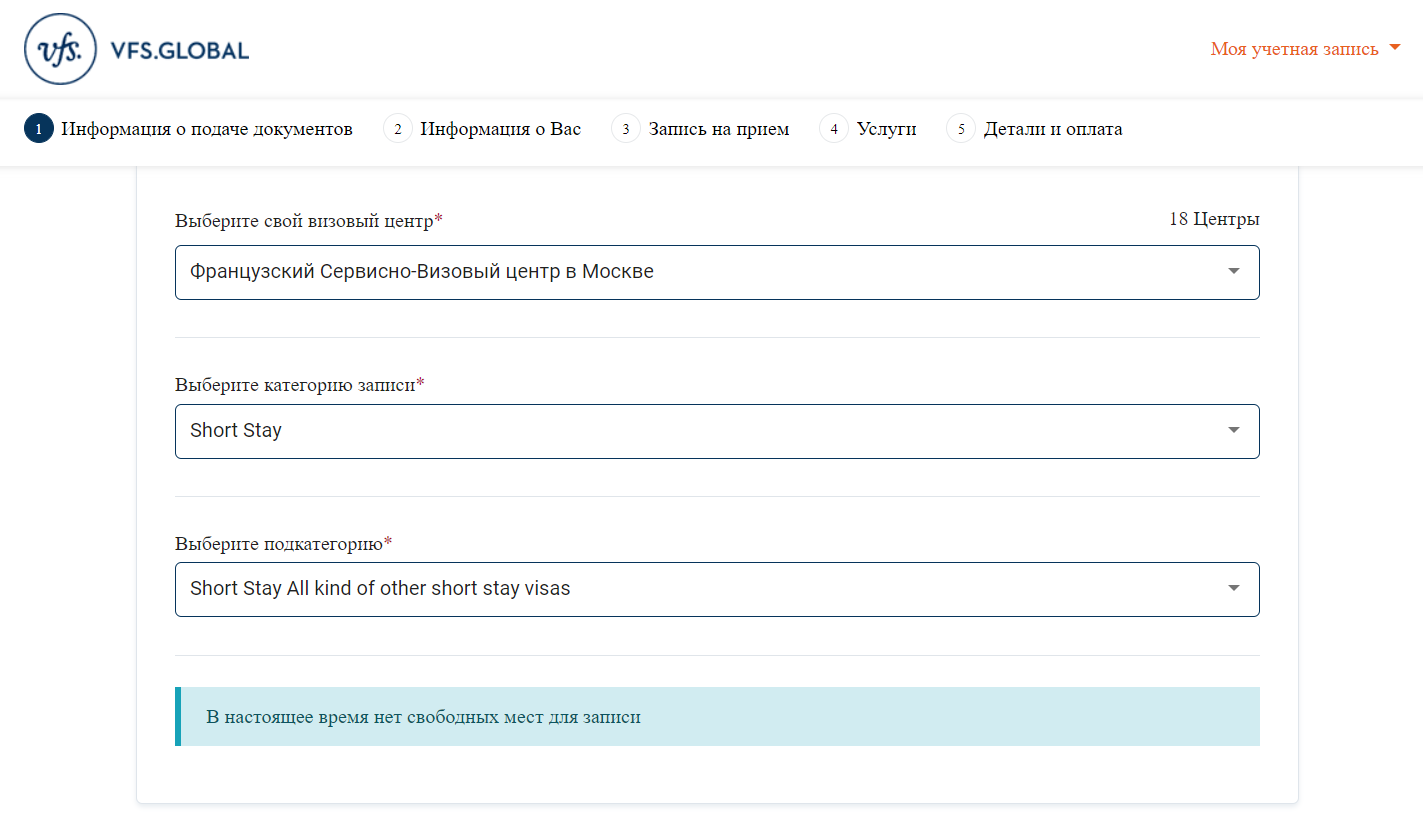Click the arrow next to Моя учетная запись
This screenshot has width=1423, height=820.
(1395, 48)
